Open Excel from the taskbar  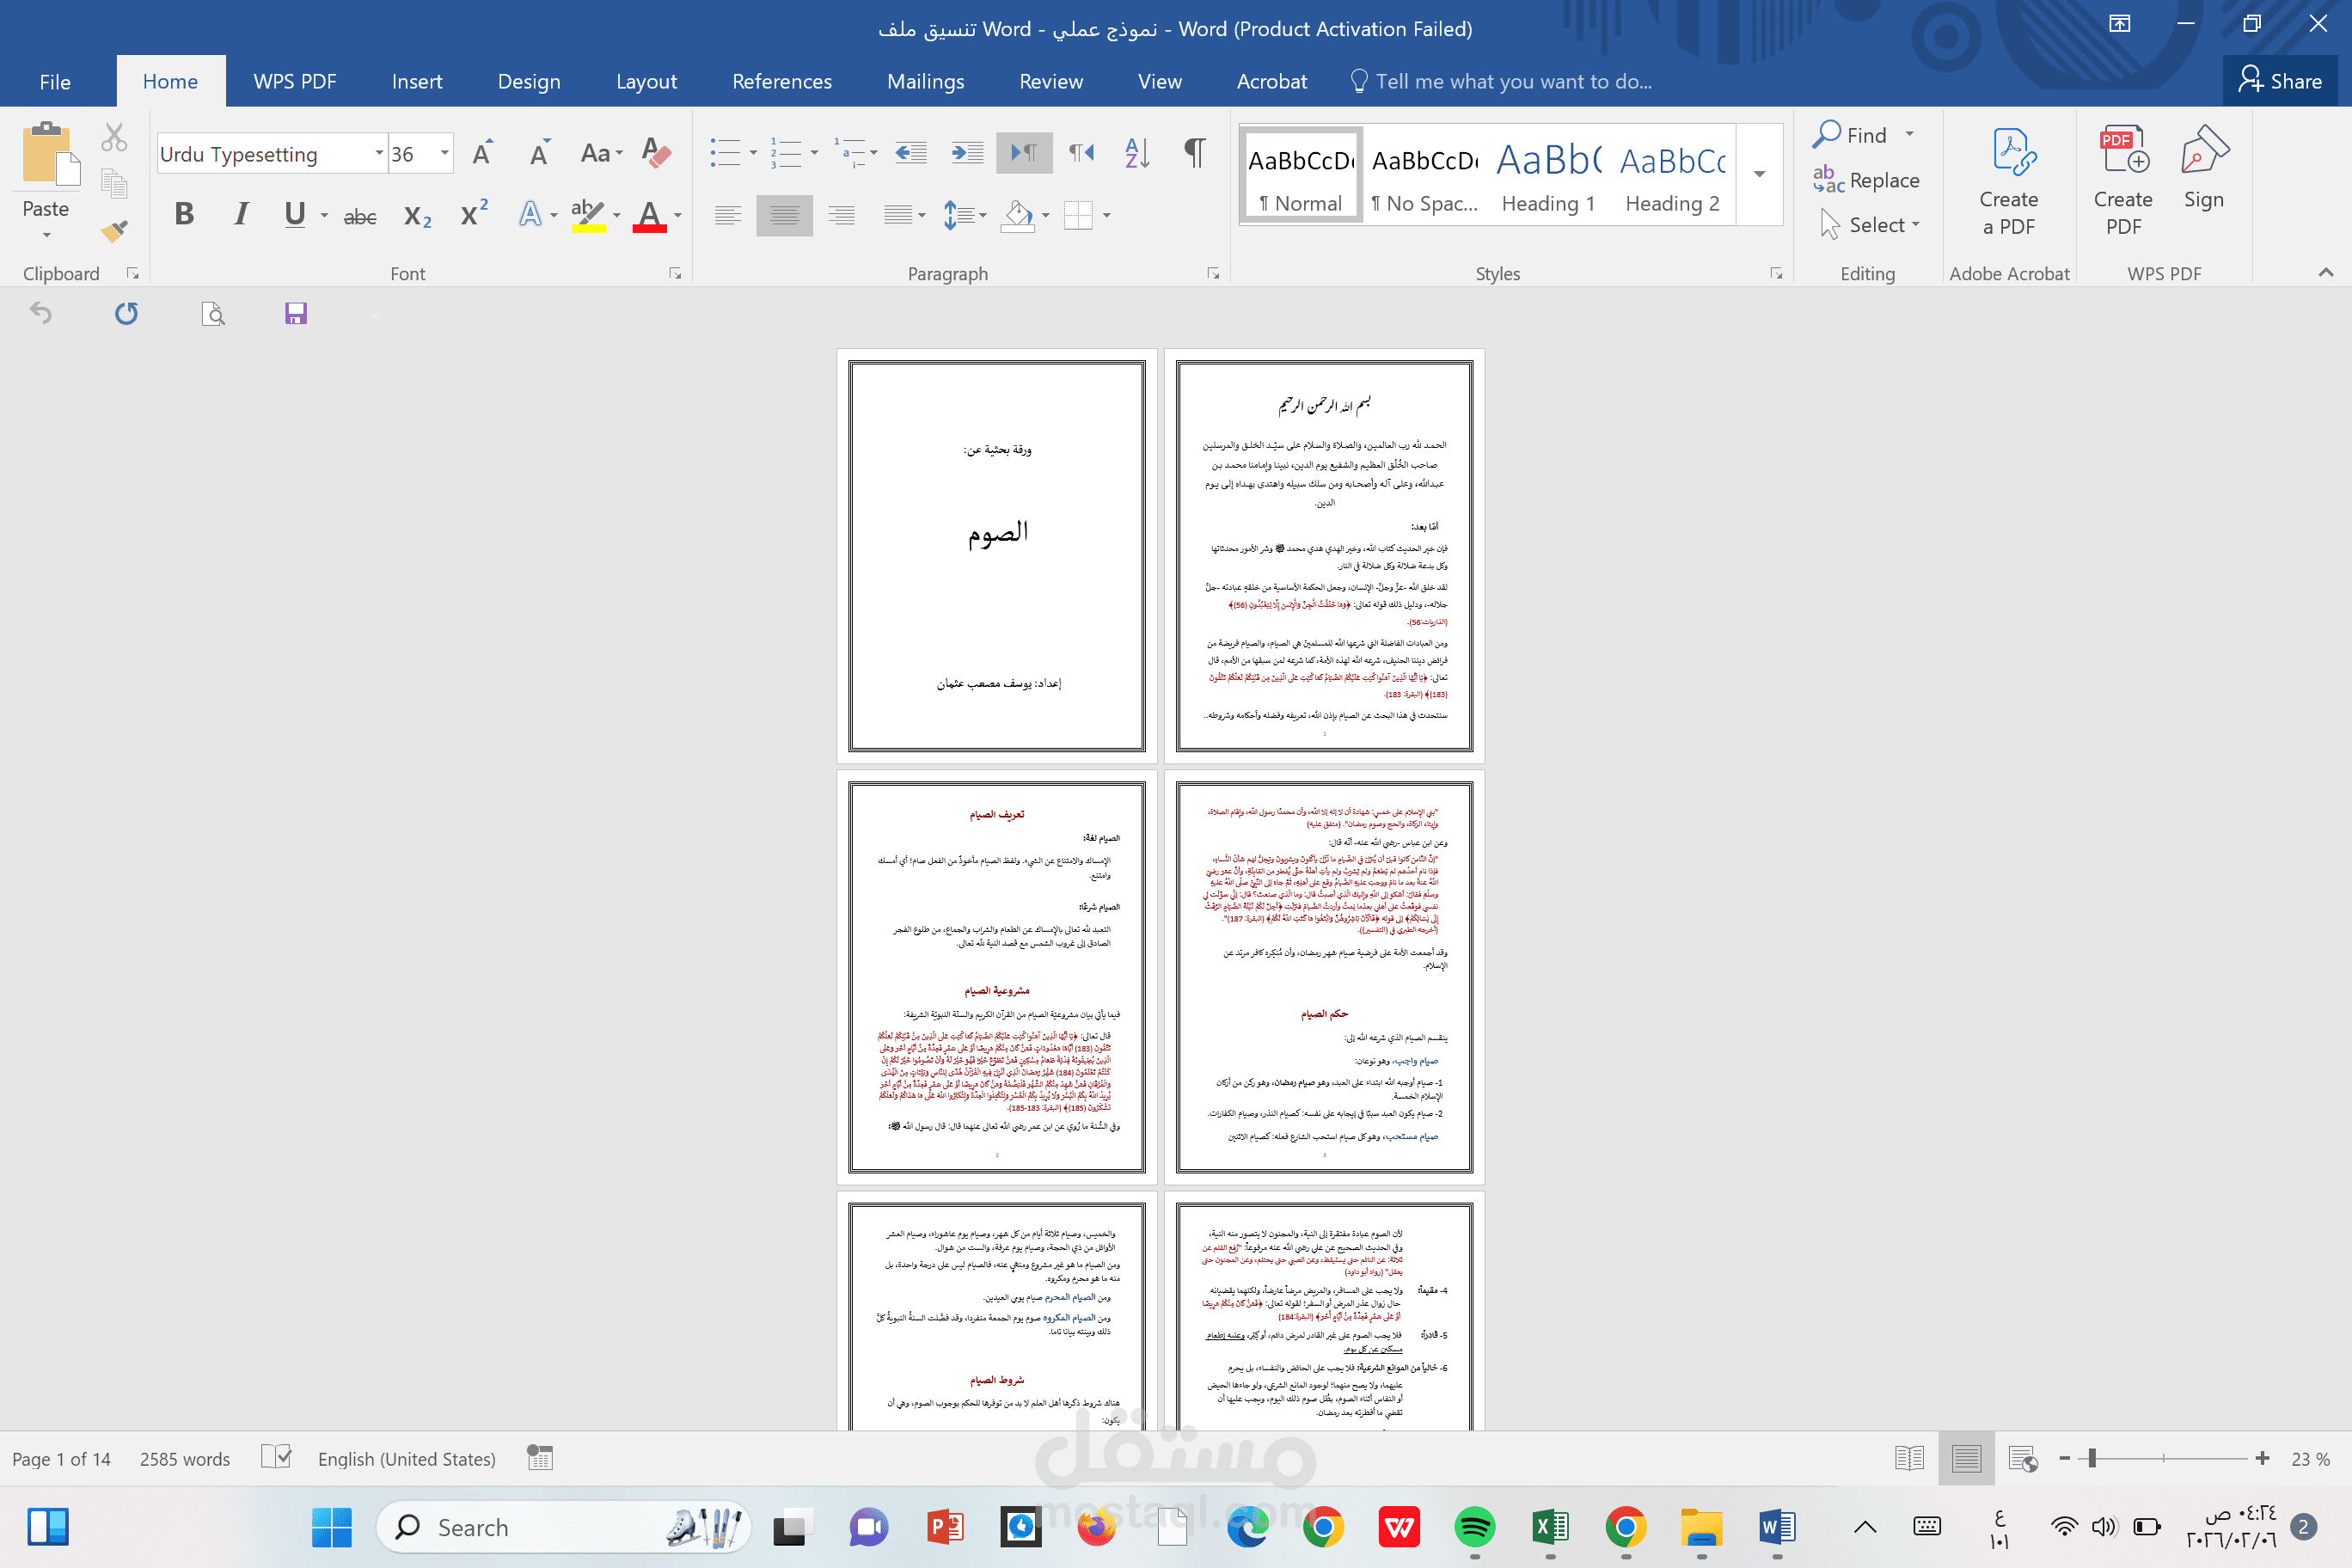[x=1550, y=1527]
